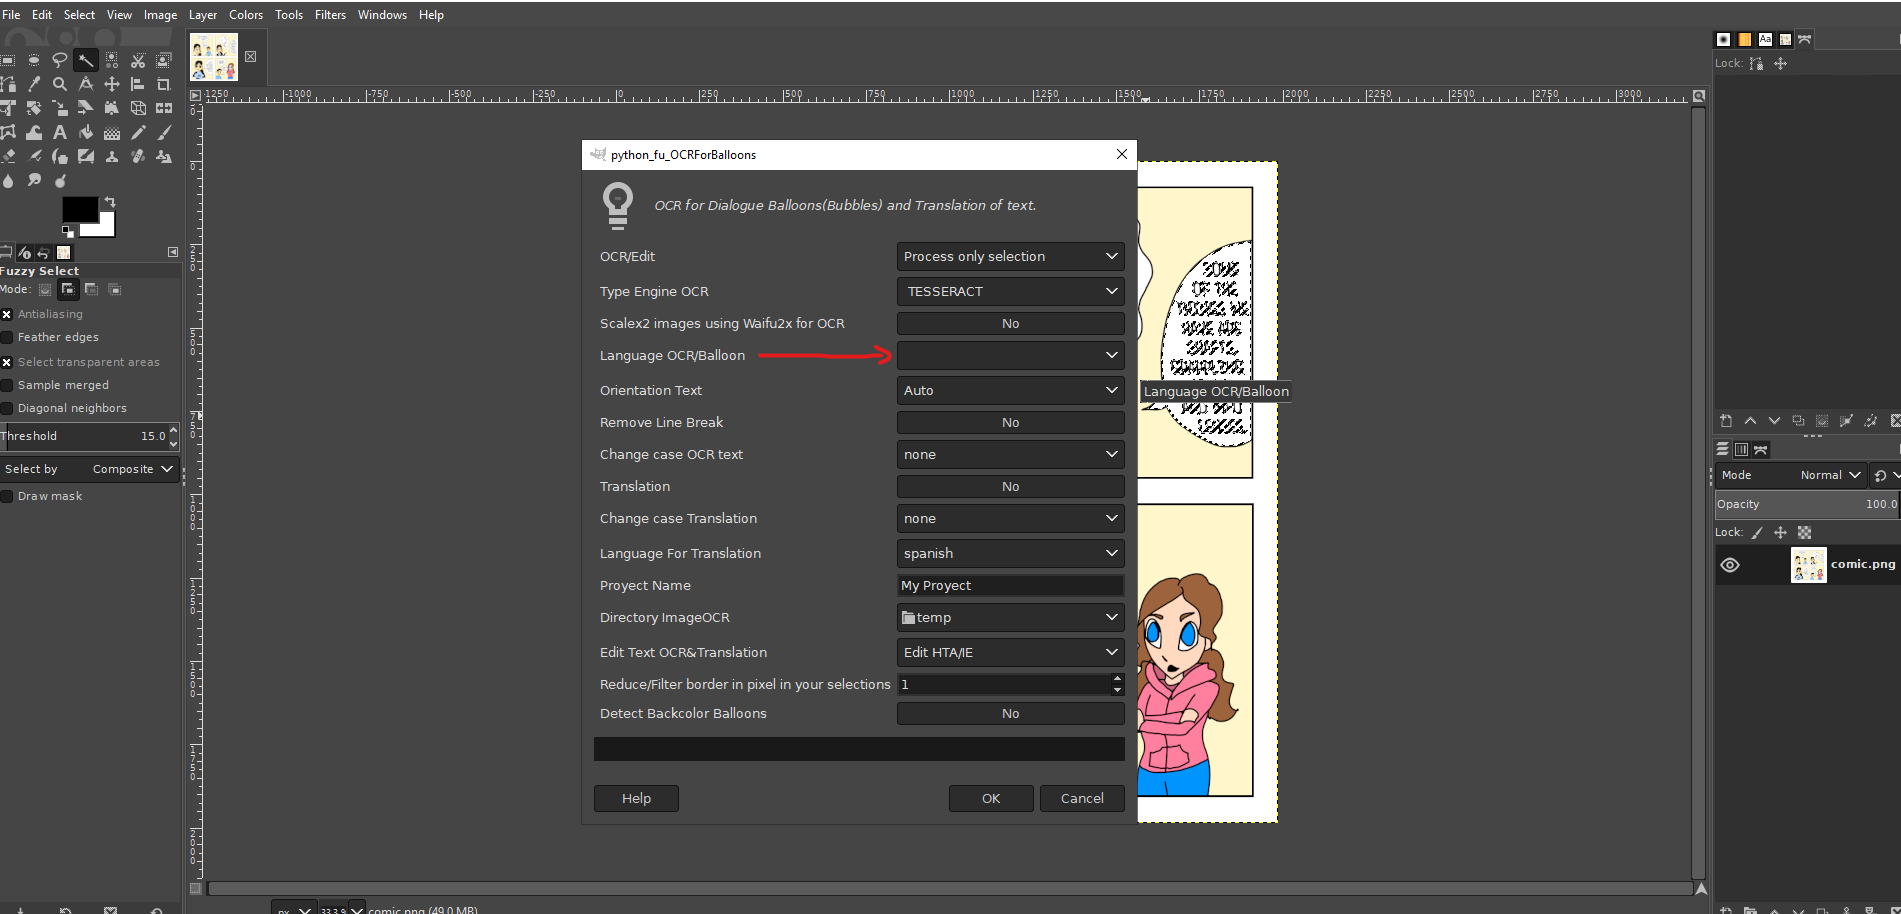Toggle visibility of comic.png layer

tap(1730, 565)
